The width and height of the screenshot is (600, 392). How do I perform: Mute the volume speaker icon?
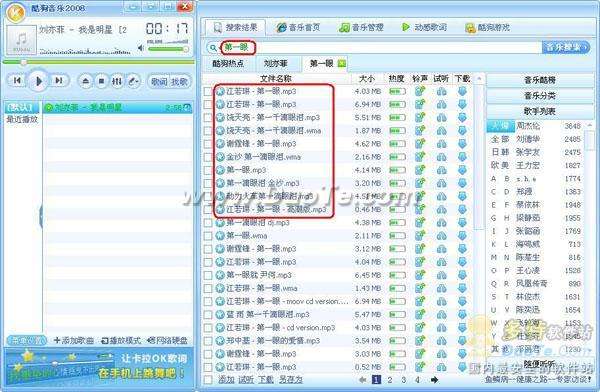click(x=141, y=48)
